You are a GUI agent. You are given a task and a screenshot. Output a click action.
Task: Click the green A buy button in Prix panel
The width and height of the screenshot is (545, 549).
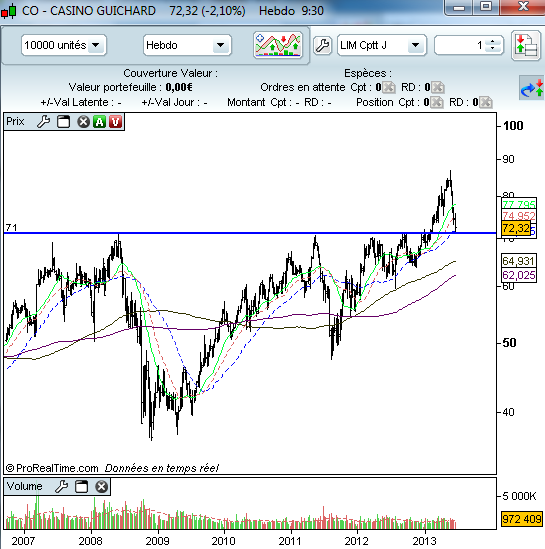(x=99, y=122)
